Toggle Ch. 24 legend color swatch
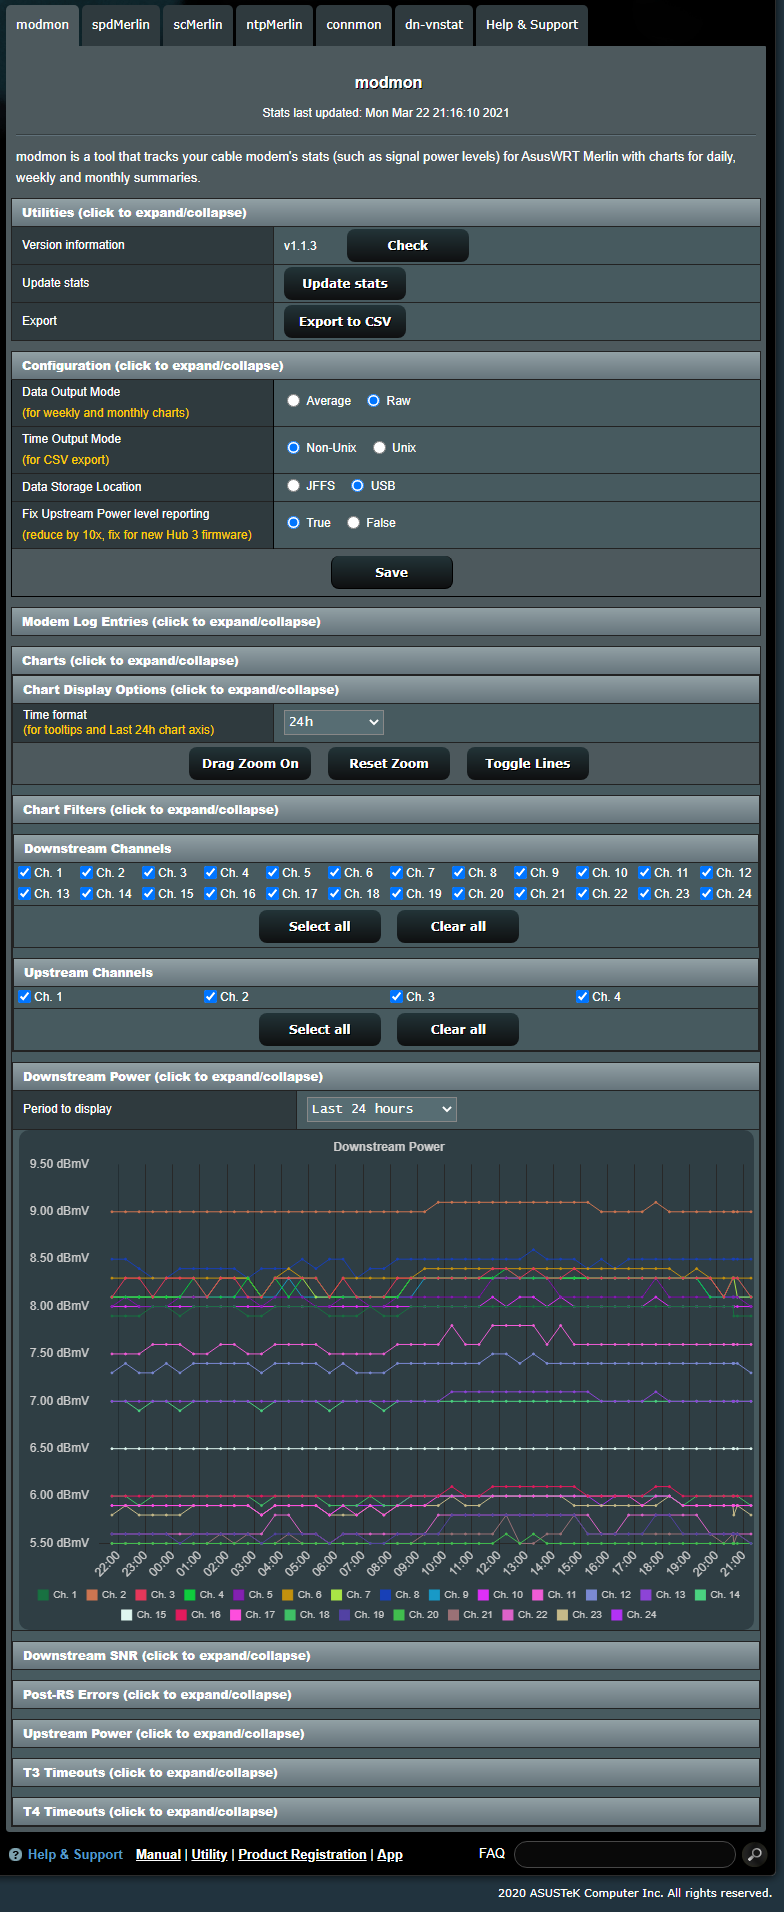 coord(617,1614)
